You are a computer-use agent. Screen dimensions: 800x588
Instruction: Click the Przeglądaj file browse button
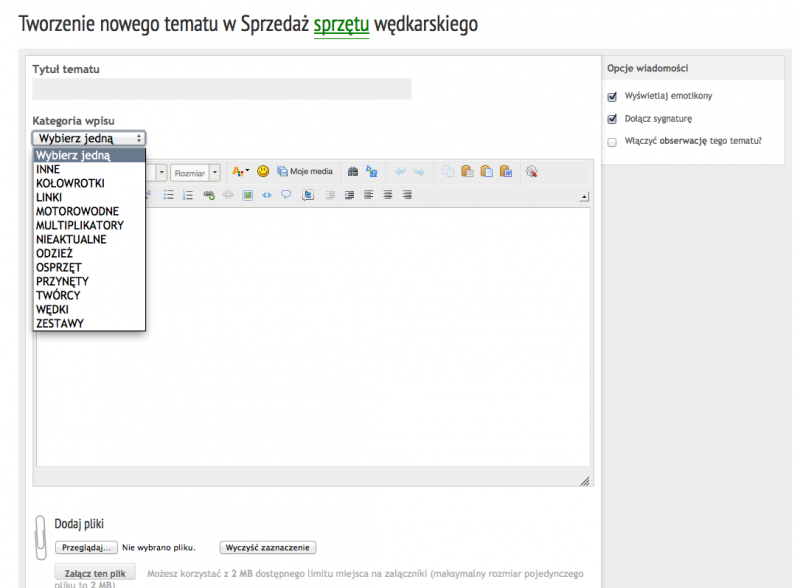tap(87, 547)
